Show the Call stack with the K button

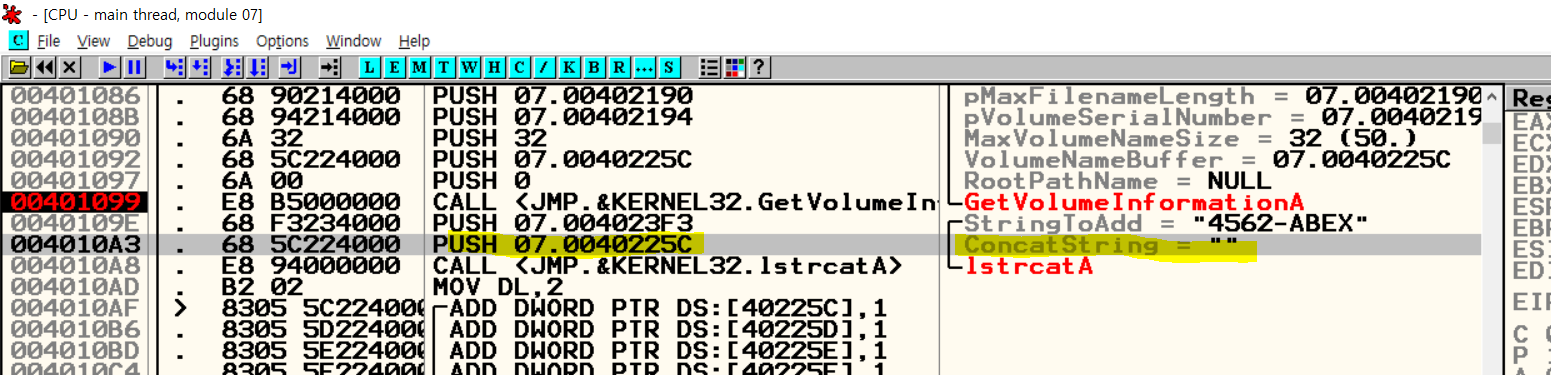coord(569,68)
